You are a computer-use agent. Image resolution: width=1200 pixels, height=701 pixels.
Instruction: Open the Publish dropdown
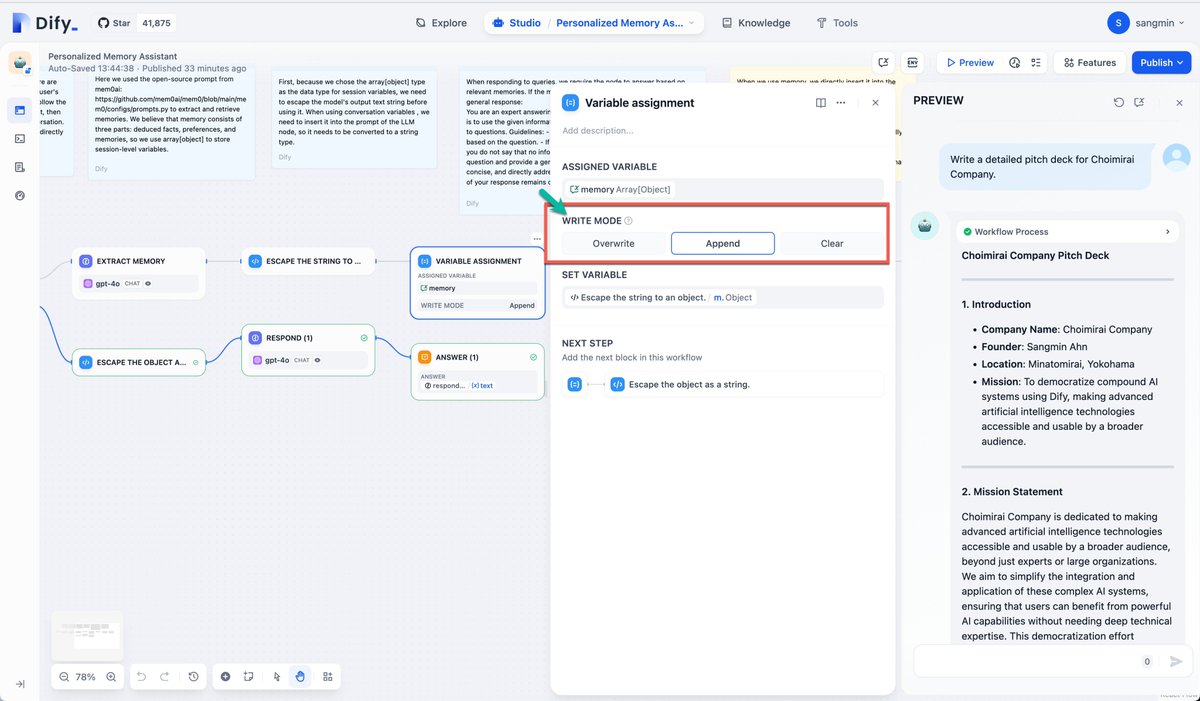(1161, 62)
